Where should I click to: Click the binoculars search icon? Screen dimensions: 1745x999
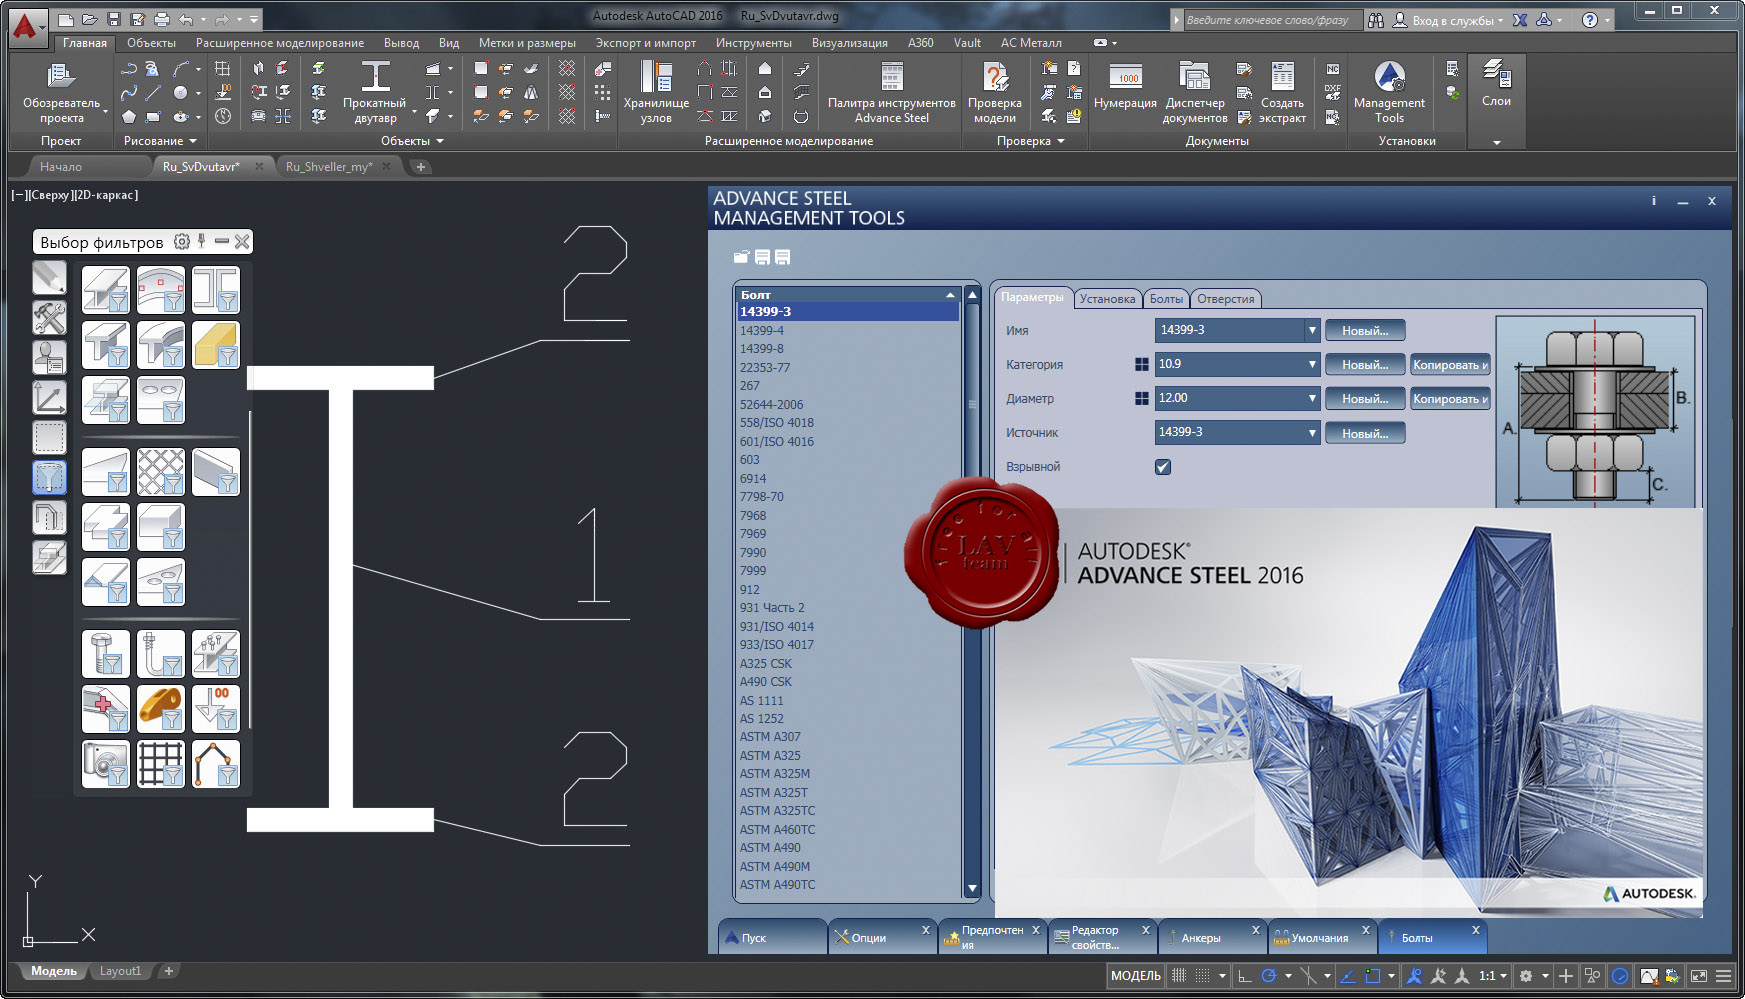pyautogui.click(x=1376, y=20)
